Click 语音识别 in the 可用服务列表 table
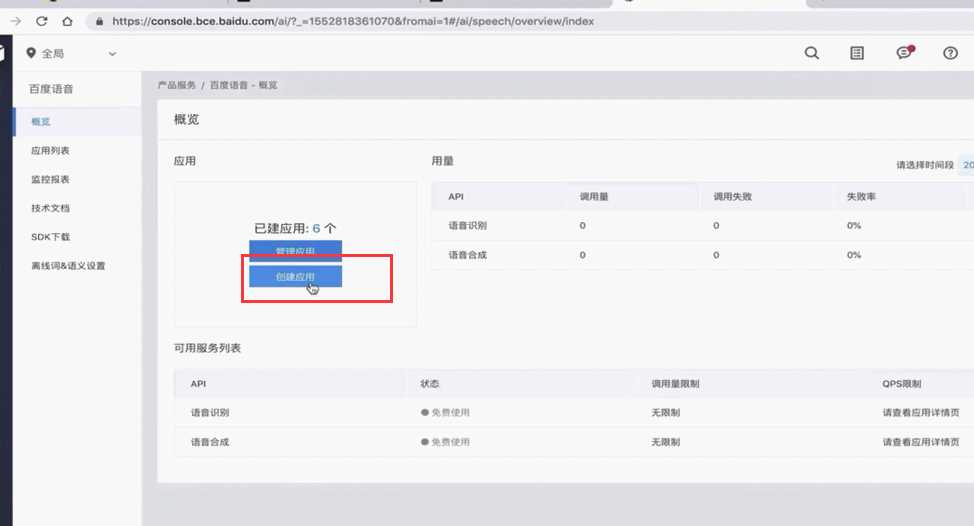This screenshot has height=526, width=974. 210,412
